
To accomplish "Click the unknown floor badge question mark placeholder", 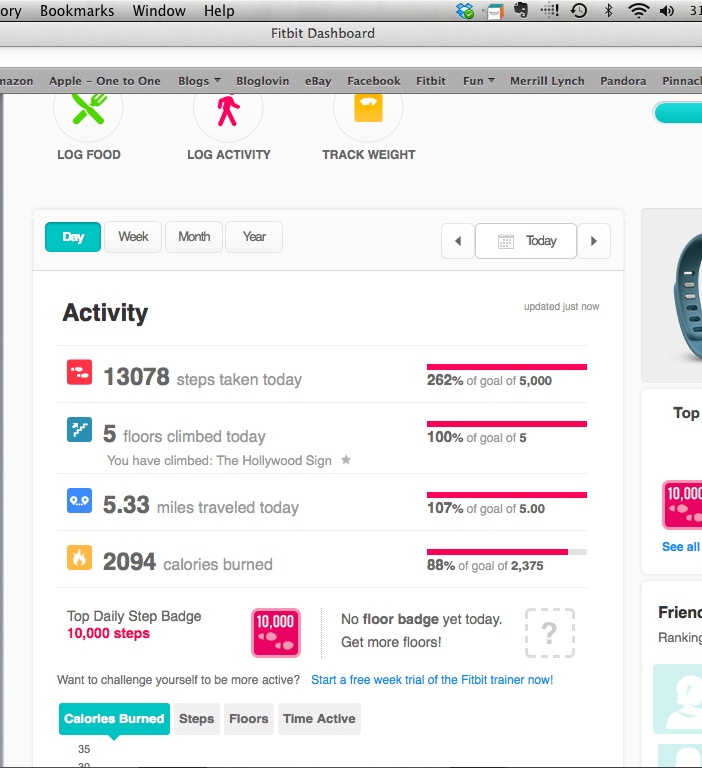I will point(550,633).
